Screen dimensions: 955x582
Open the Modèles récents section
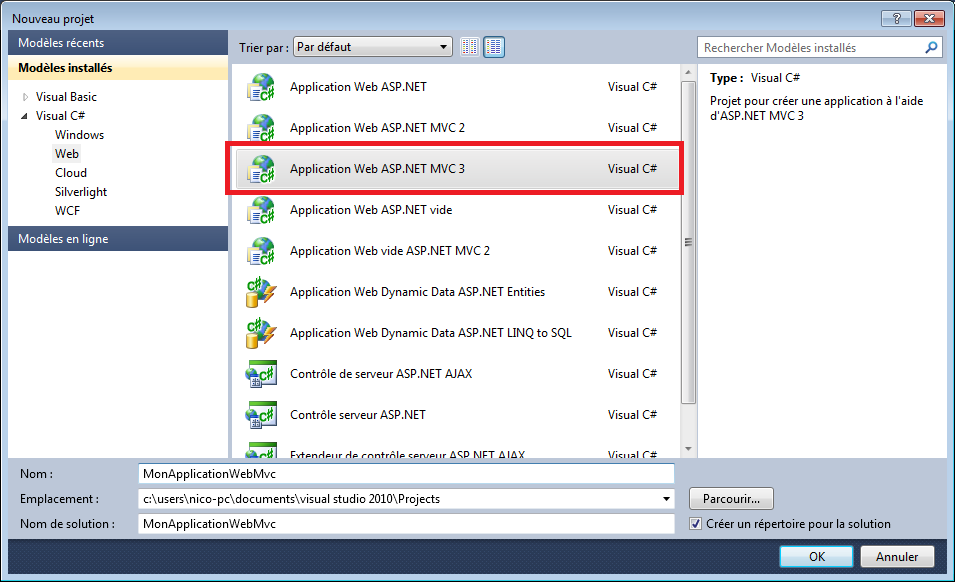point(61,43)
